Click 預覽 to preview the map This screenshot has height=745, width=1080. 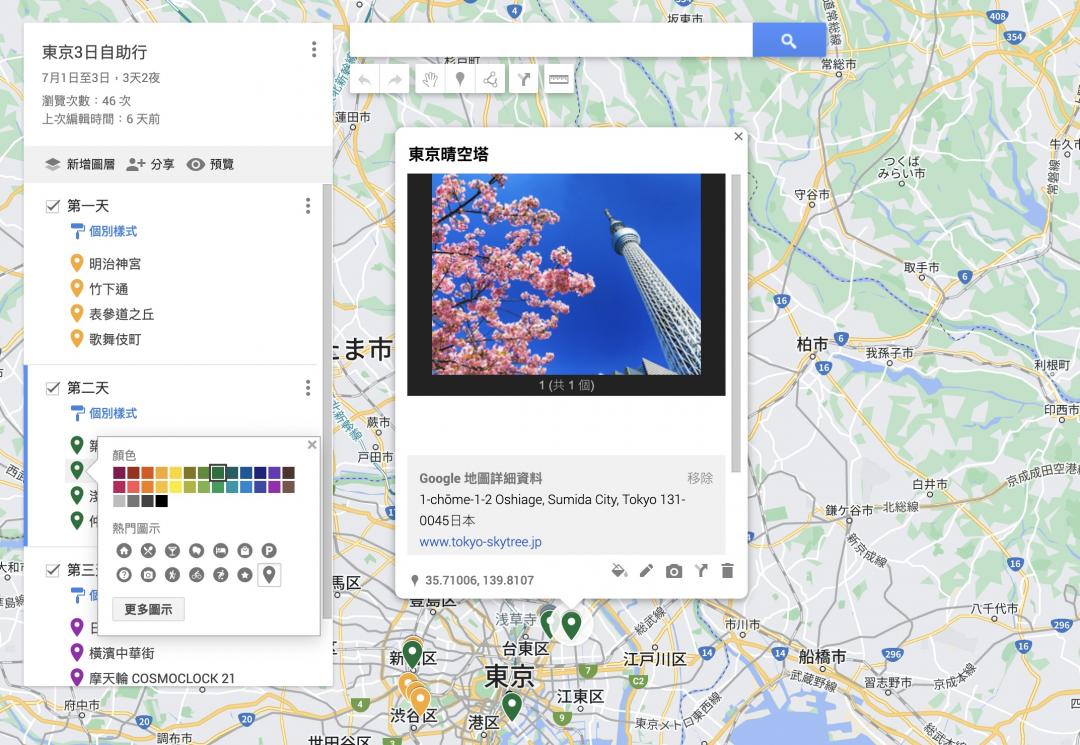coord(210,164)
